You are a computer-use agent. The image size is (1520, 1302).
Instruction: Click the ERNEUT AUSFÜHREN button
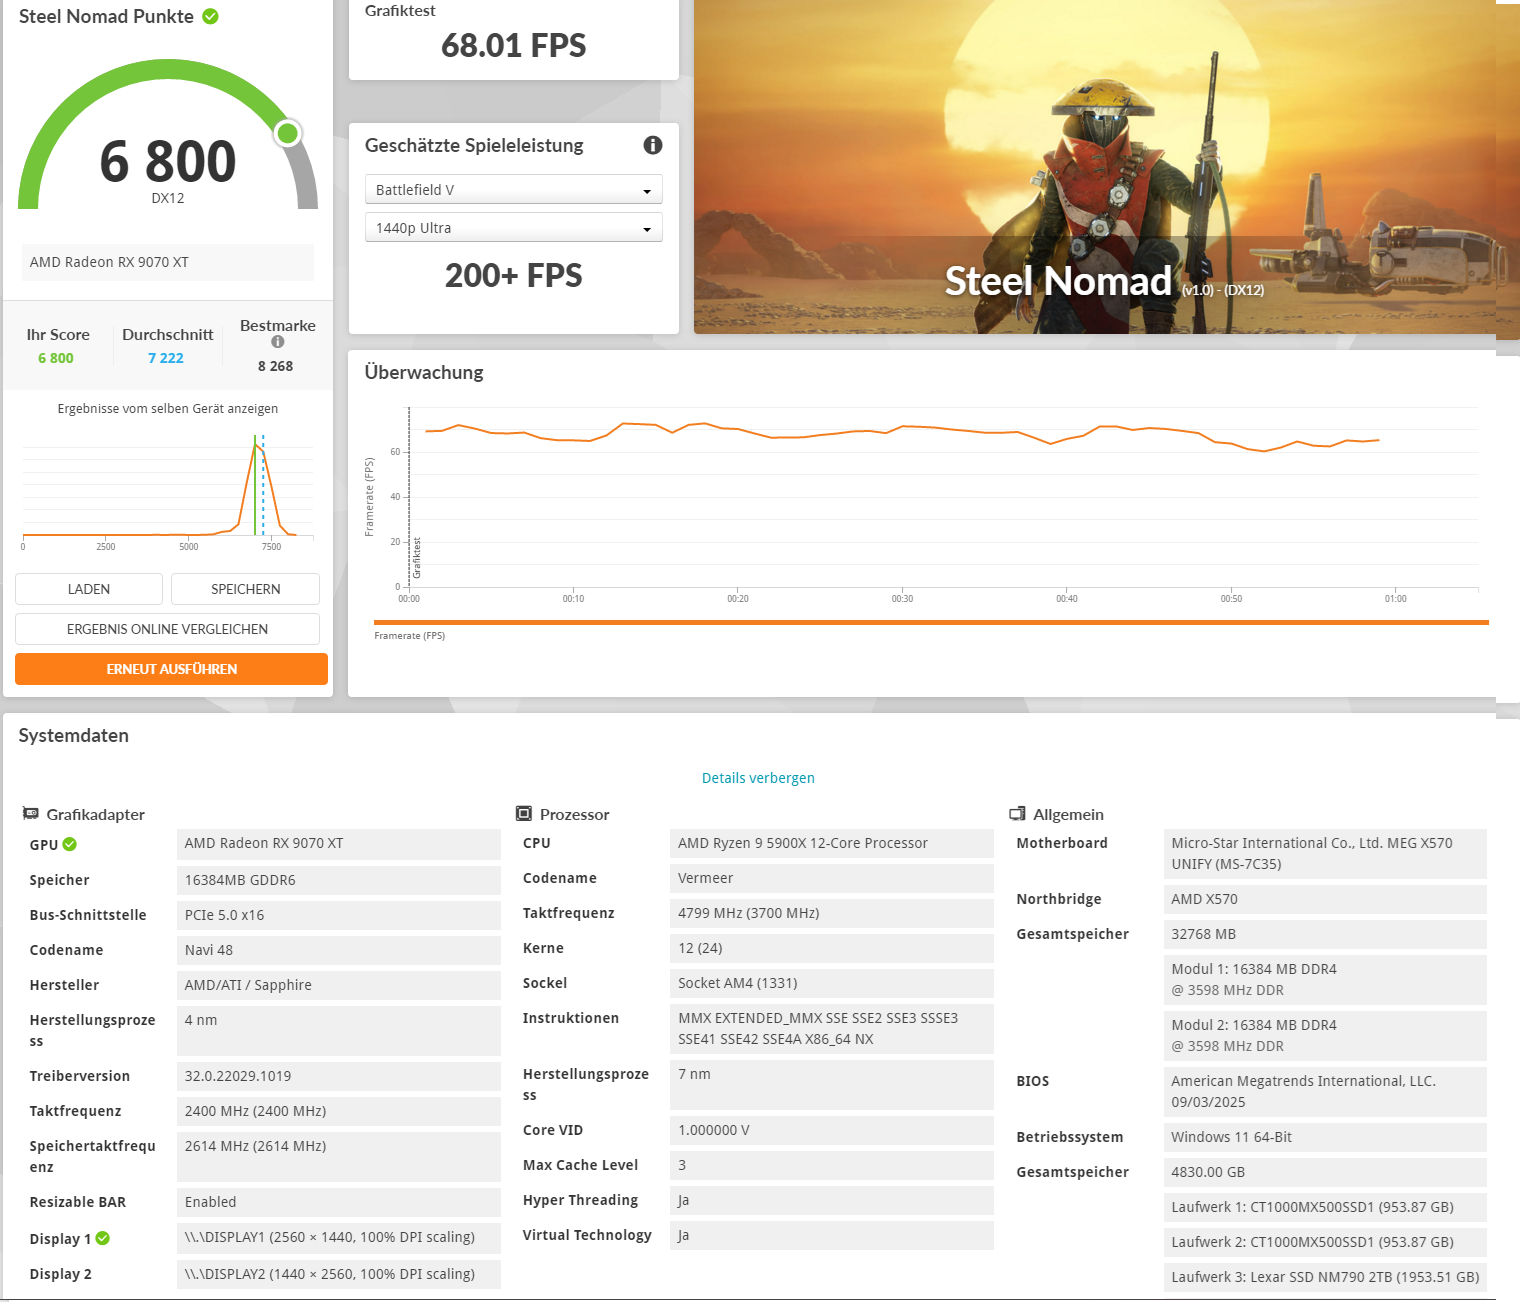[170, 668]
